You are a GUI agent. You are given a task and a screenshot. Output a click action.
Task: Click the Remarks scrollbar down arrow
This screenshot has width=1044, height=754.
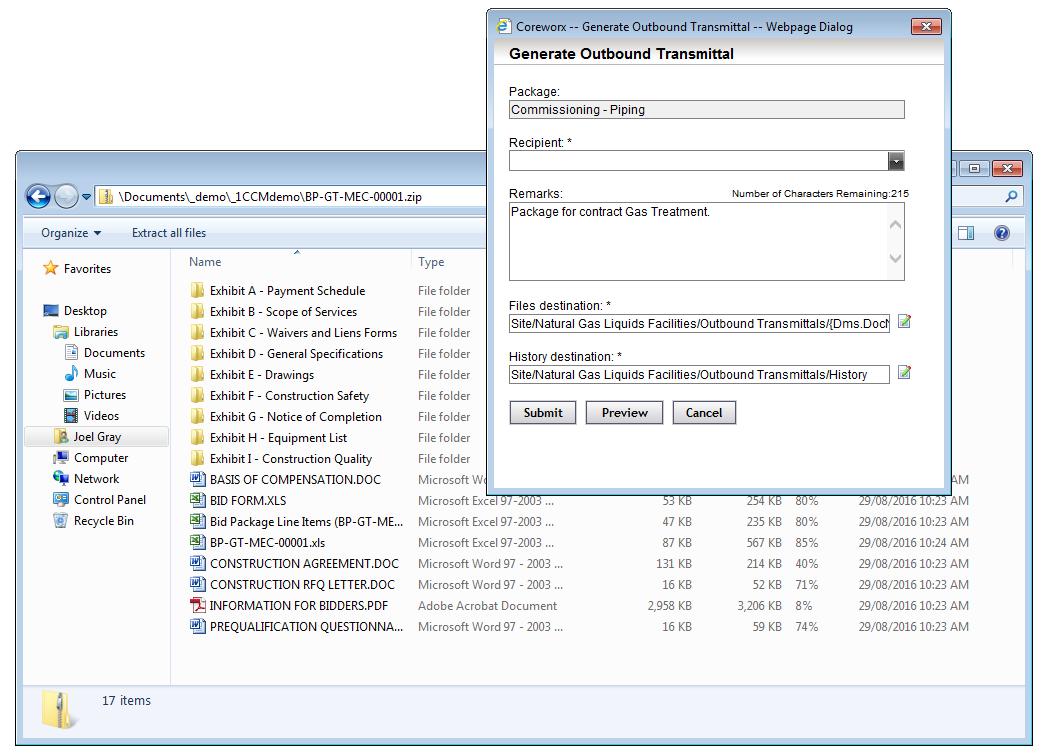pos(896,258)
